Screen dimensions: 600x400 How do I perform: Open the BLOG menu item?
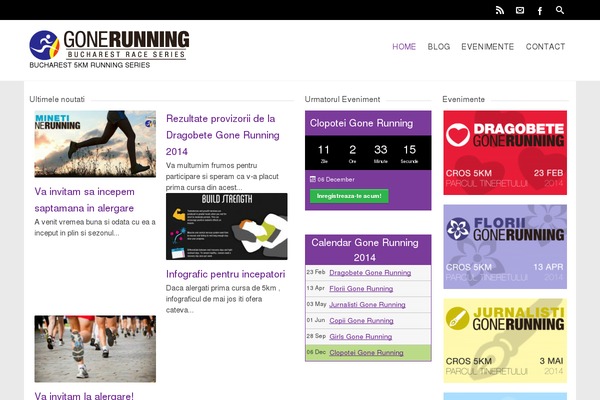438,46
